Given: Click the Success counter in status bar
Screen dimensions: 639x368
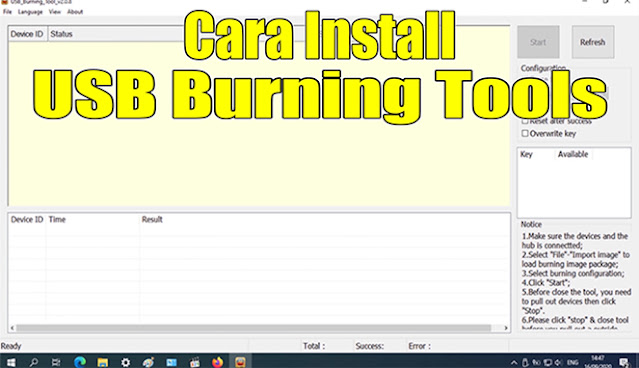Looking at the screenshot, I should 370,346.
